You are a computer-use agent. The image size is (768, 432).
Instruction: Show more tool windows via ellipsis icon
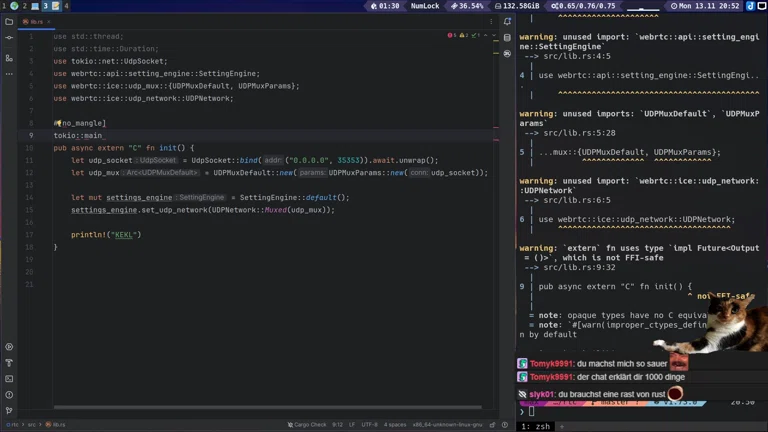coord(9,74)
